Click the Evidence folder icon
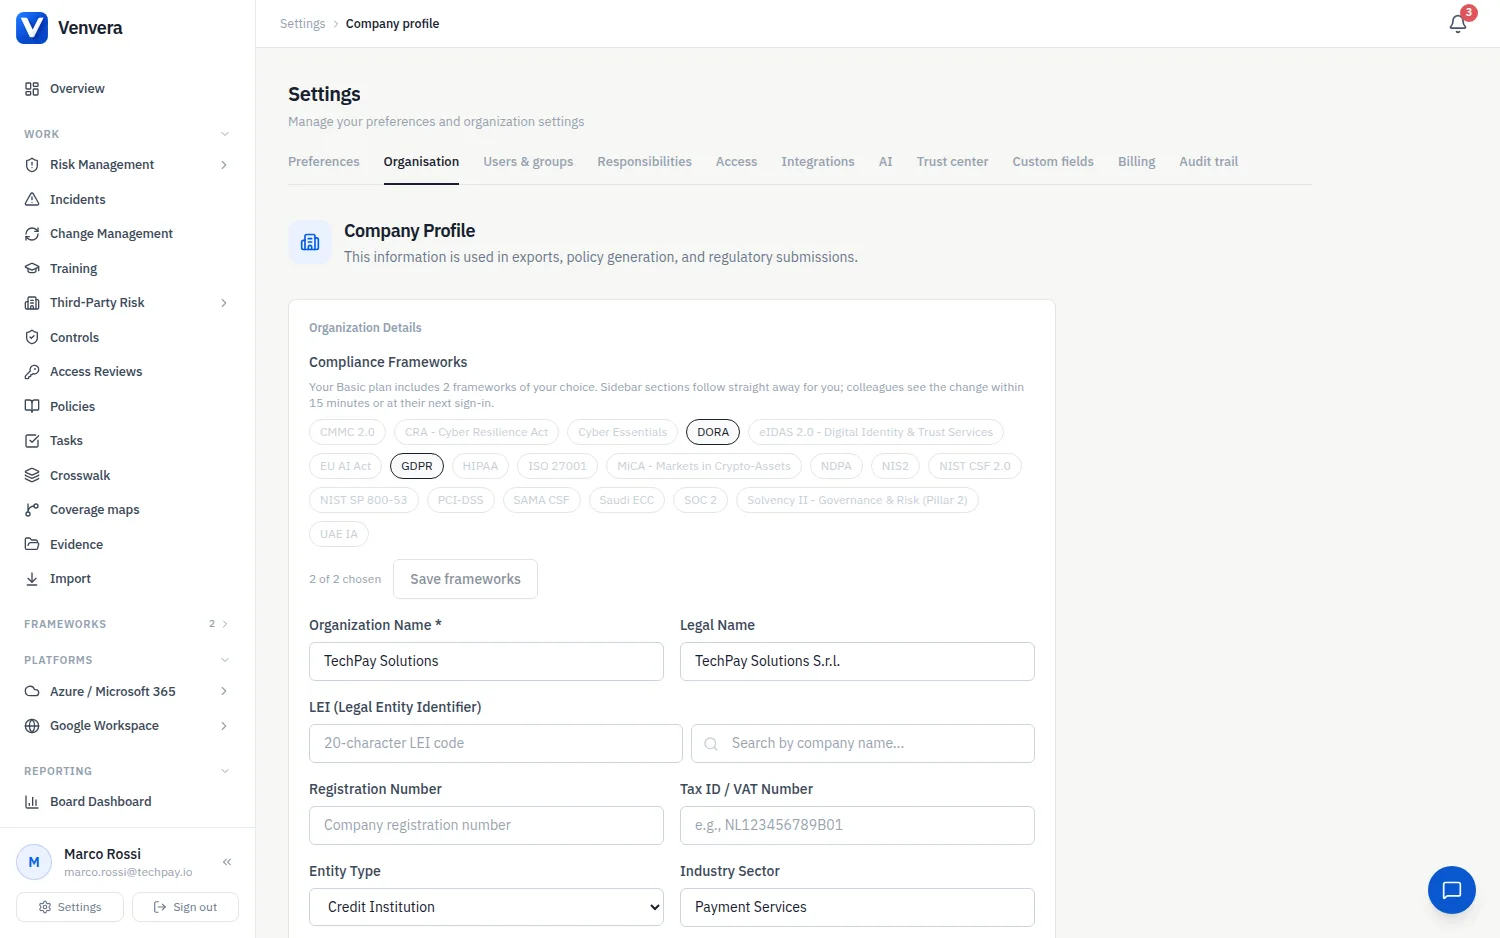Screen dimensions: 1500x938 coord(32,544)
